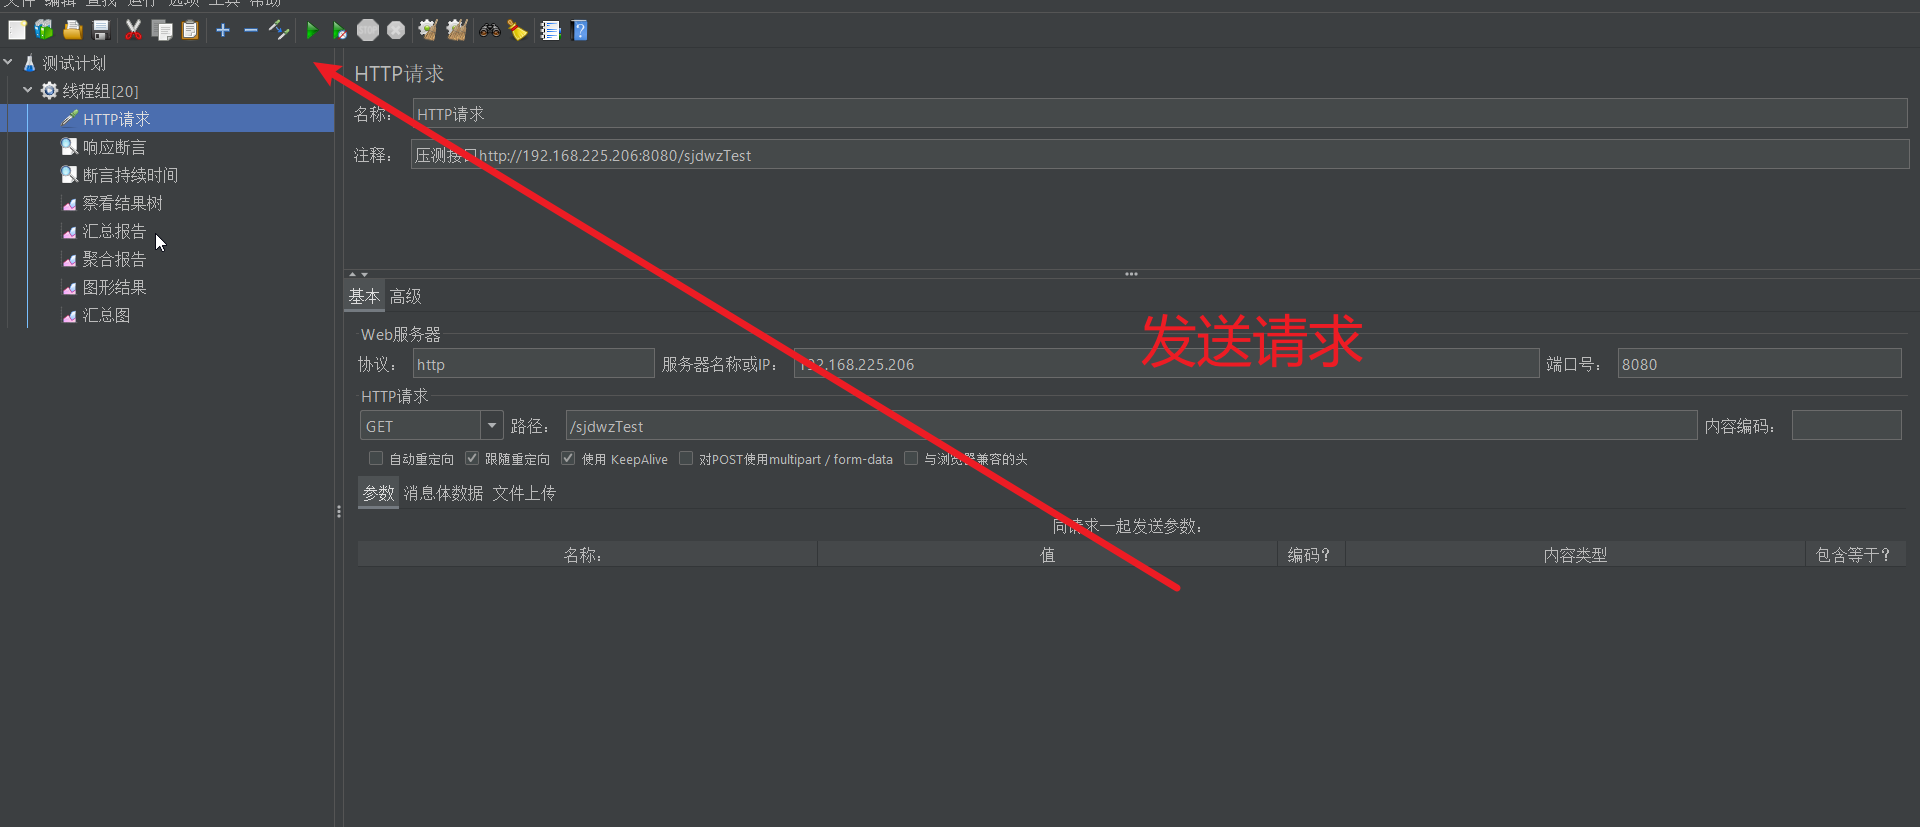Image resolution: width=1920 pixels, height=827 pixels.
Task: Click the 协议 field with http
Action: coord(534,364)
